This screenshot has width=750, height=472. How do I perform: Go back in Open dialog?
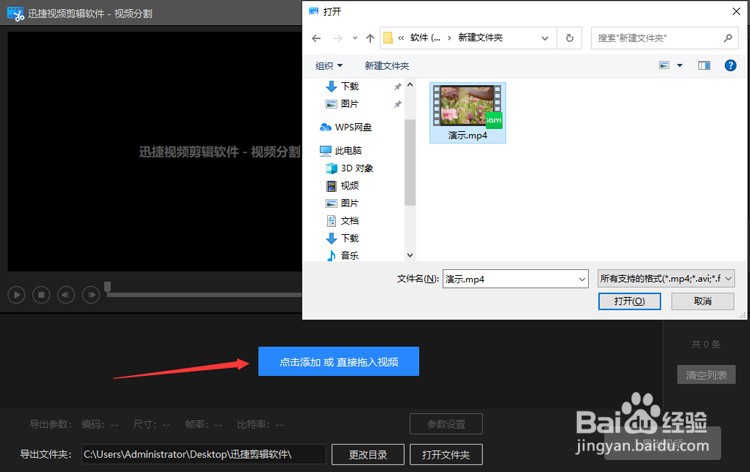tap(316, 38)
